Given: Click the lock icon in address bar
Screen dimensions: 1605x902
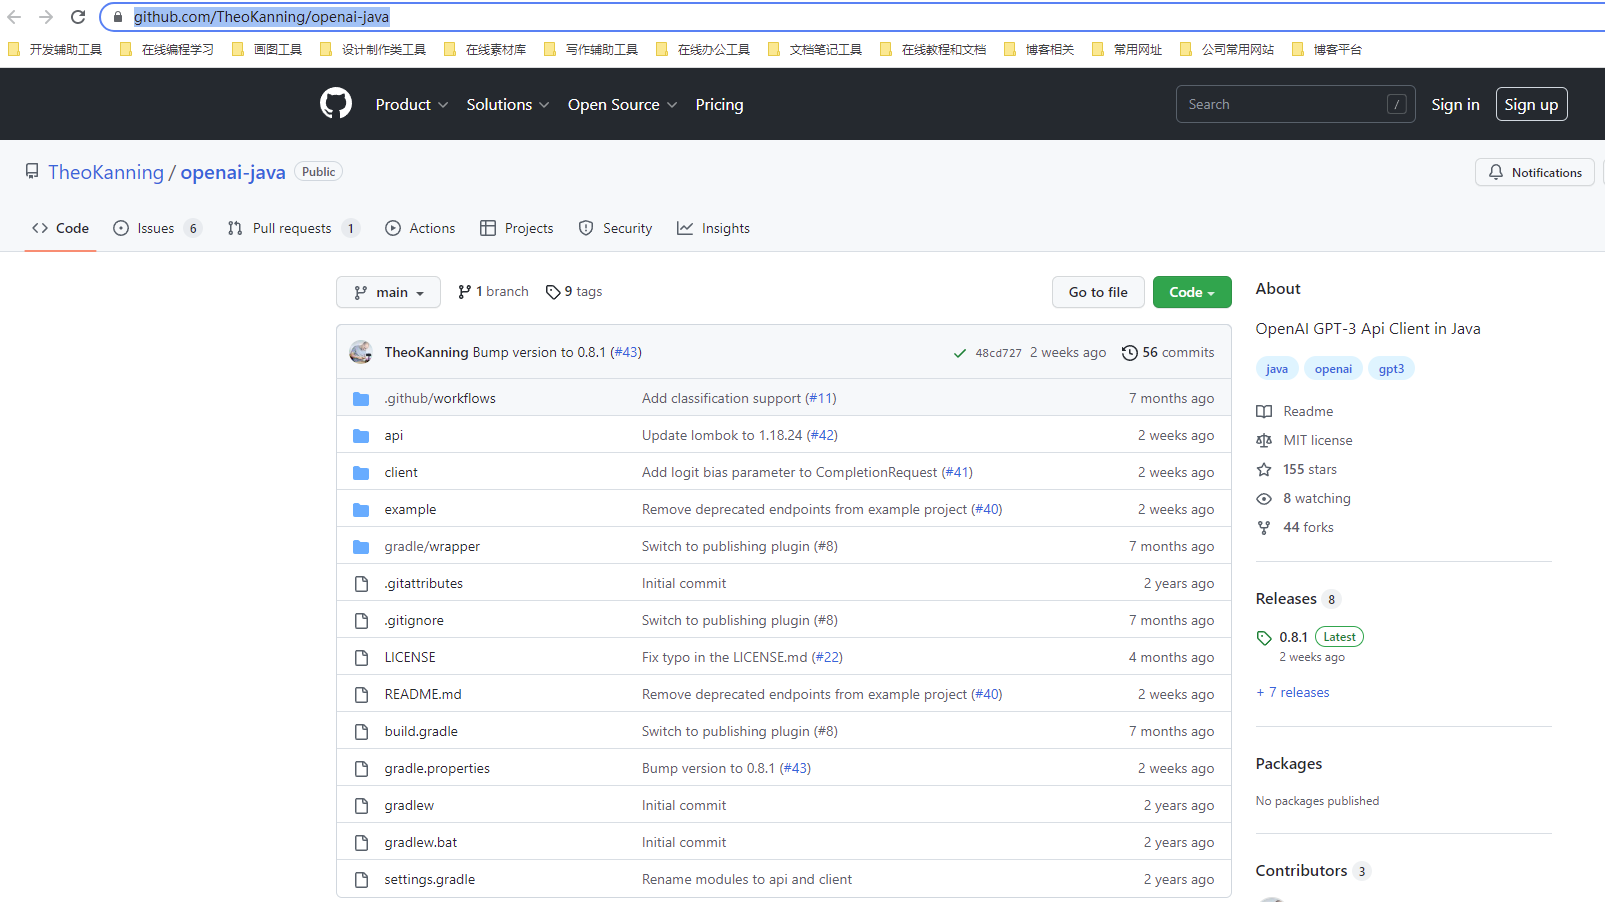Looking at the screenshot, I should [x=118, y=17].
